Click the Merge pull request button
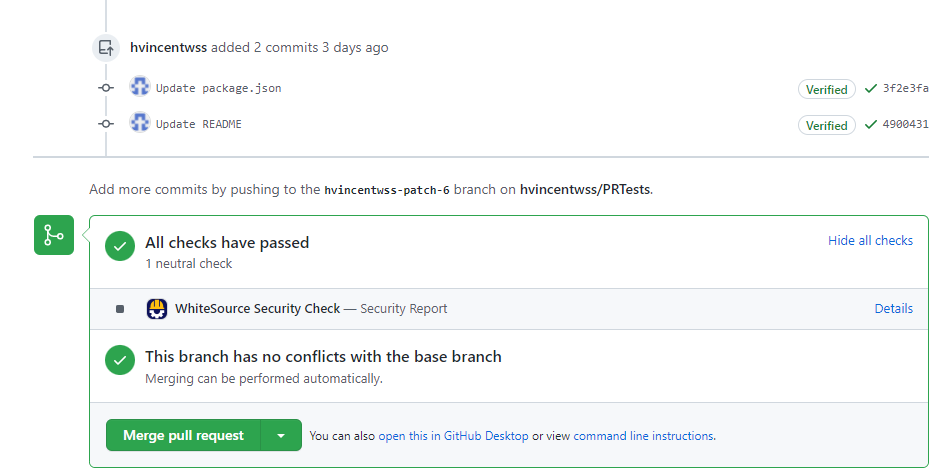943x476 pixels. click(183, 436)
